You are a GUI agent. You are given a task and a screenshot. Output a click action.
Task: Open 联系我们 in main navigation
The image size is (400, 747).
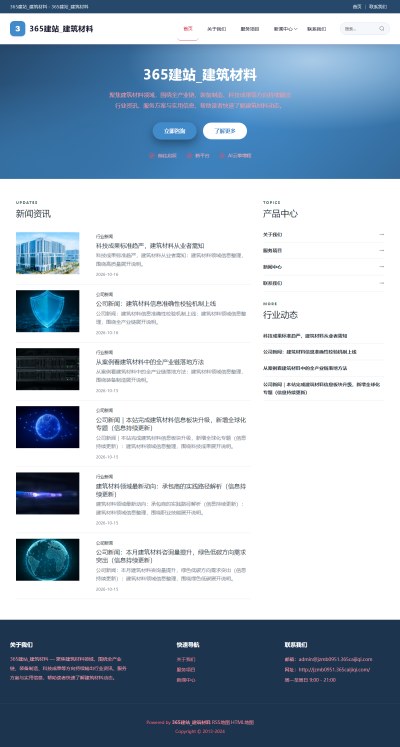(x=316, y=29)
